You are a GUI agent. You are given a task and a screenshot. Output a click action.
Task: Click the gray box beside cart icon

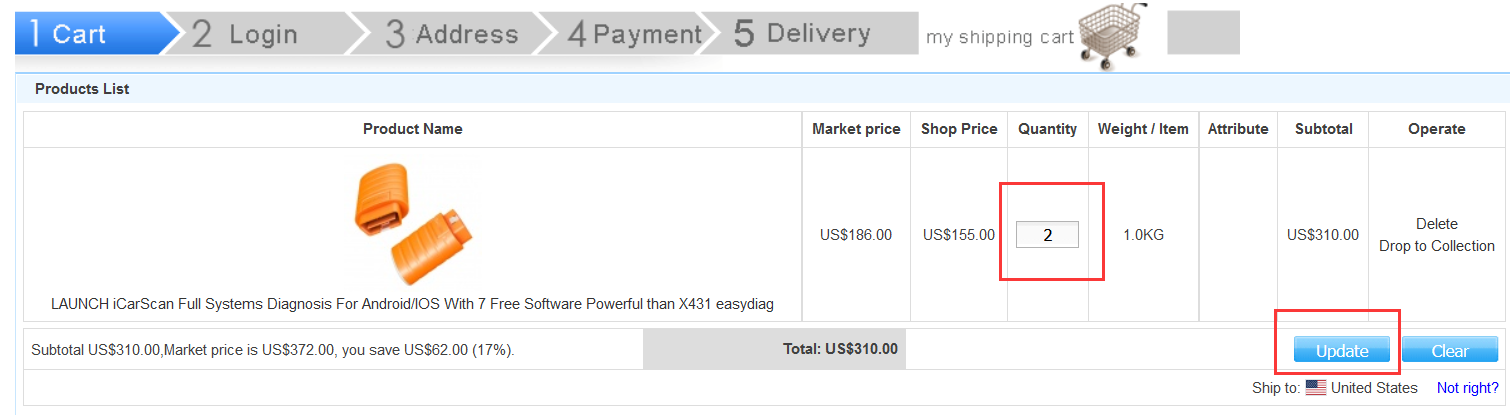1204,32
